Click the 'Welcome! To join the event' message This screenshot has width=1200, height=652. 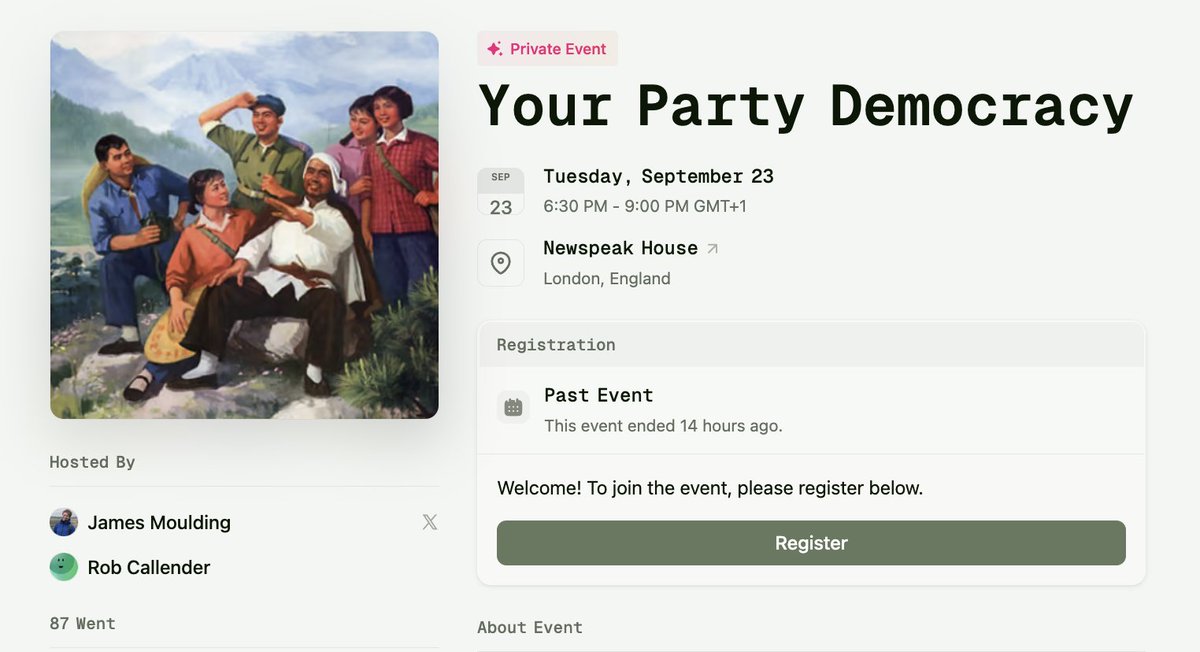tap(710, 489)
